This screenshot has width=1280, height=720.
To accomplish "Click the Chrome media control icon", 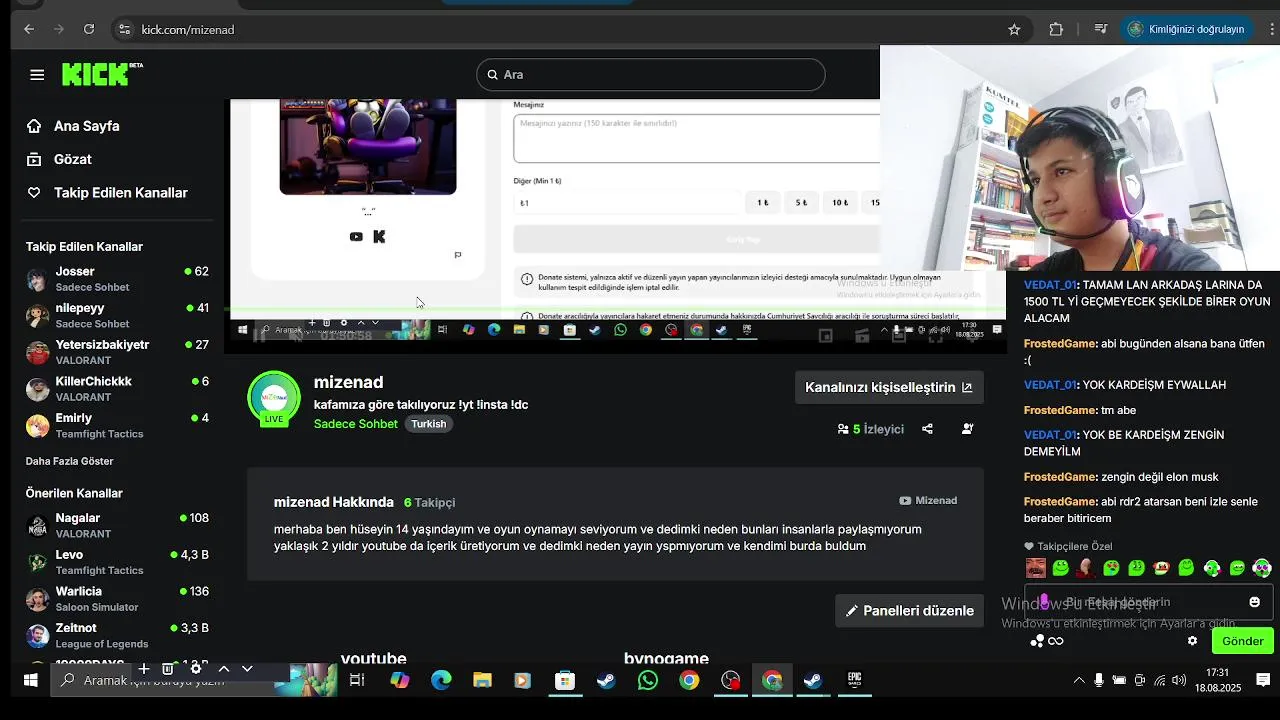I will coord(1100,30).
